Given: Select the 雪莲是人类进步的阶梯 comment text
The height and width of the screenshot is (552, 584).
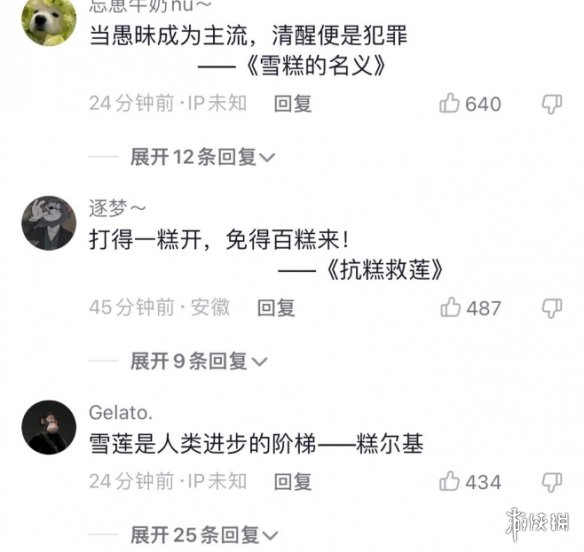Looking at the screenshot, I should point(256,444).
